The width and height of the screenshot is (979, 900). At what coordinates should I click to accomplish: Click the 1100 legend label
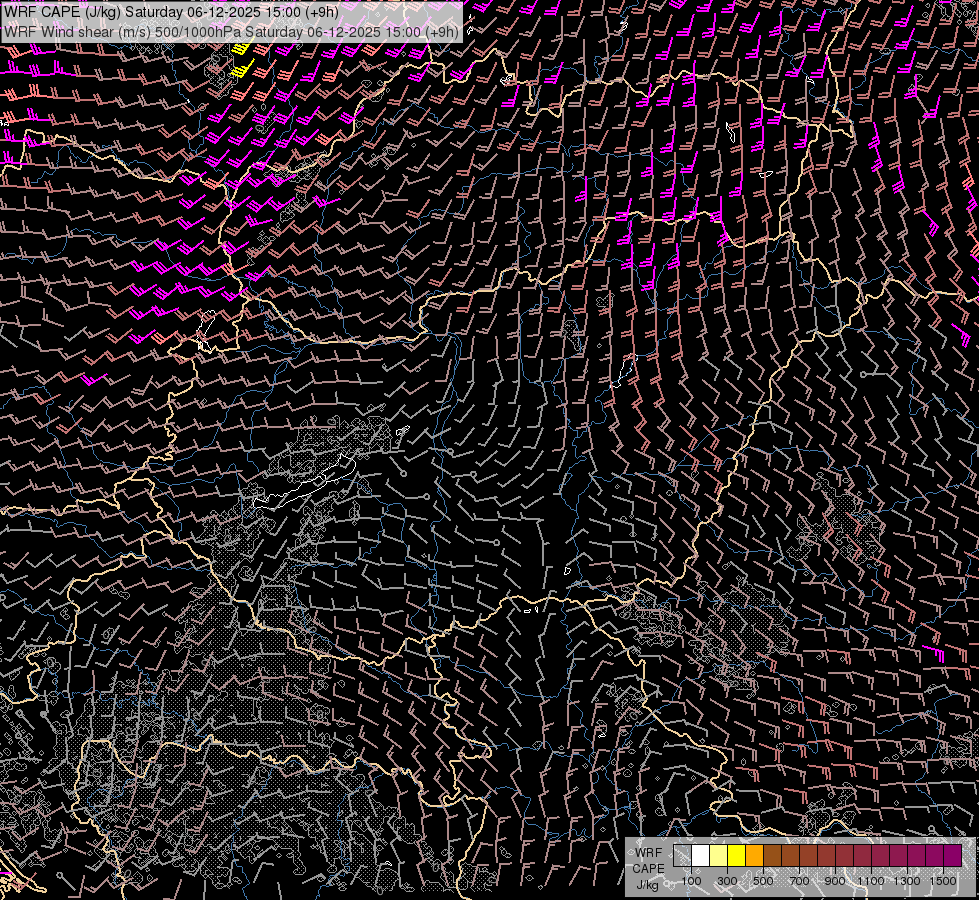tap(870, 881)
